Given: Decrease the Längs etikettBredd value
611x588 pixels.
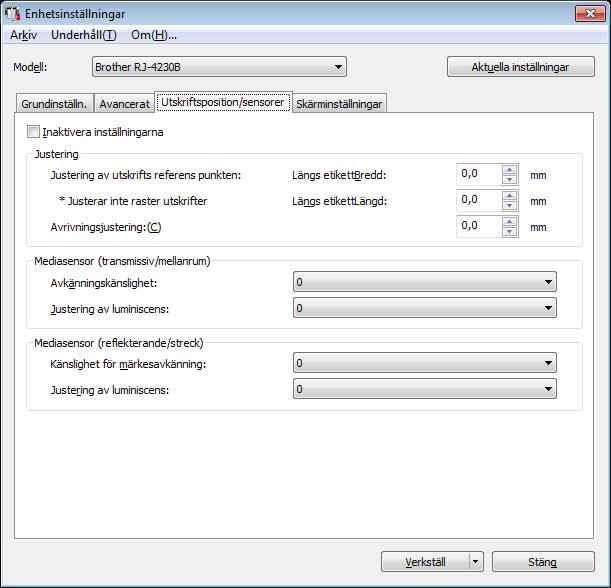Looking at the screenshot, I should pos(510,180).
